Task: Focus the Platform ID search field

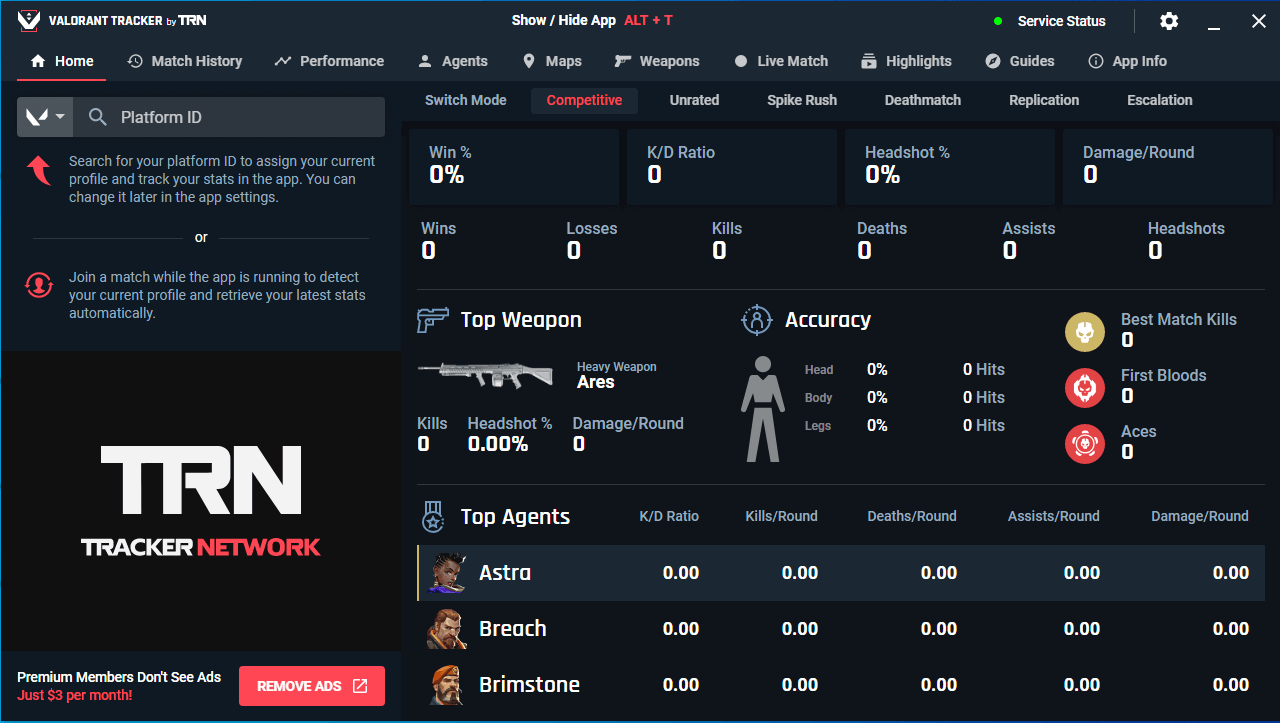Action: pyautogui.click(x=230, y=117)
